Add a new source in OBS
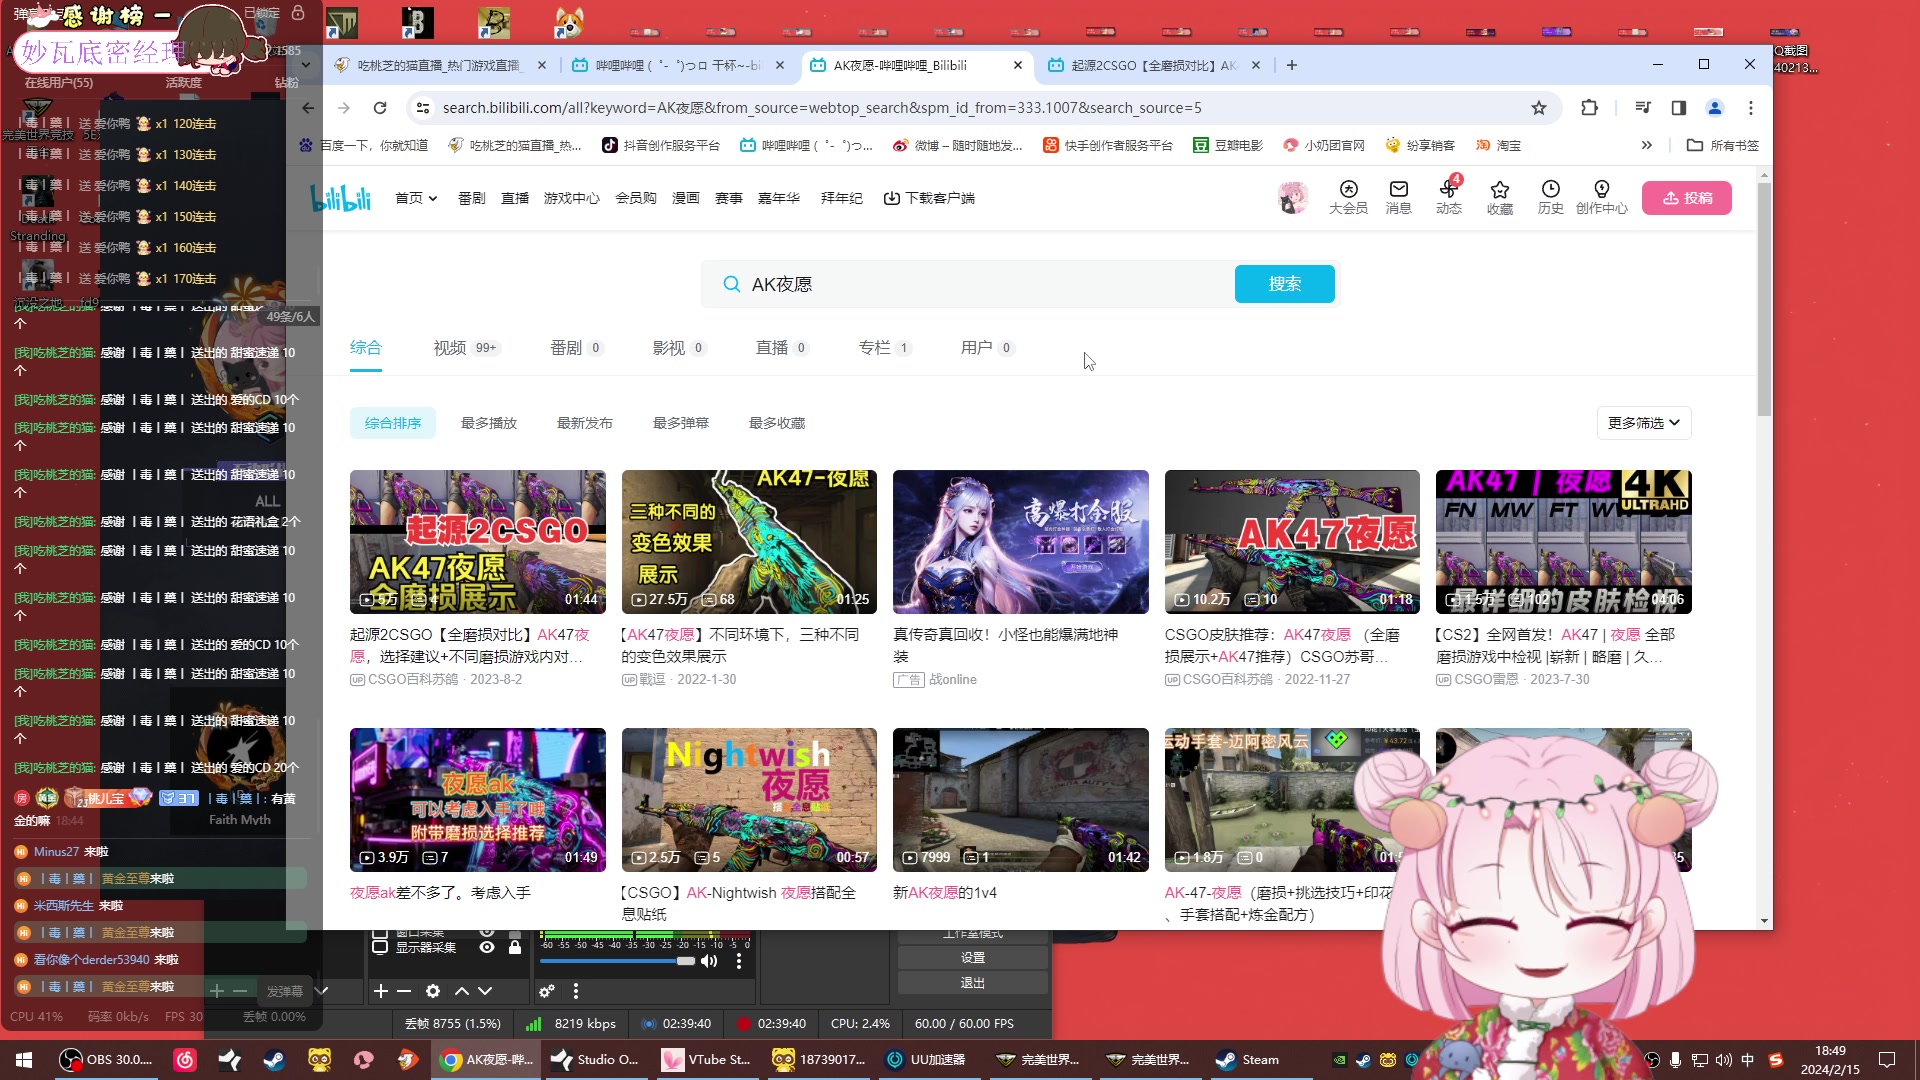The image size is (1920, 1080). click(x=380, y=991)
